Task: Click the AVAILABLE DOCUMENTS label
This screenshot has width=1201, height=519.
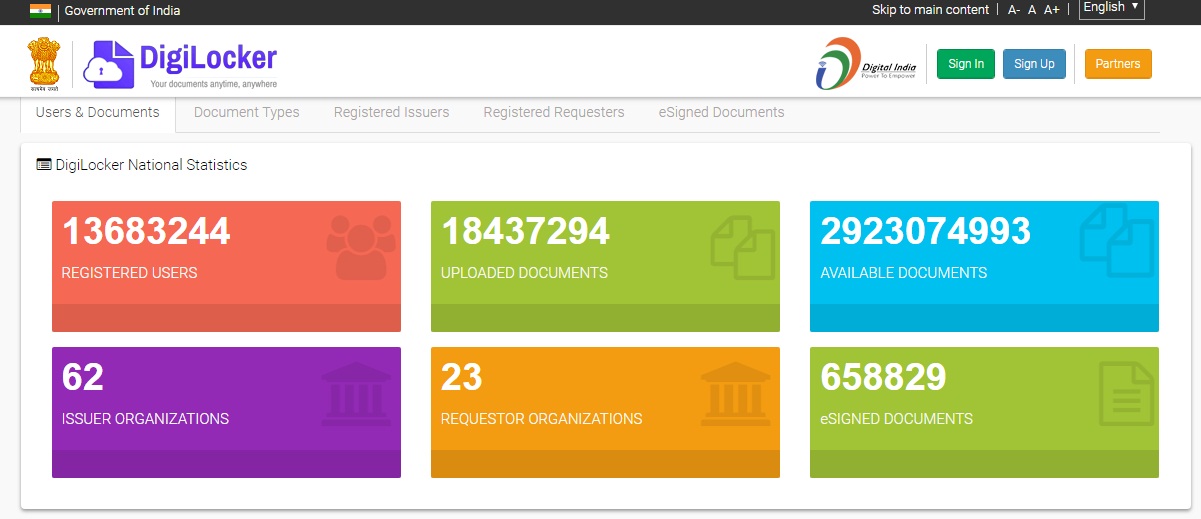Action: [x=904, y=272]
